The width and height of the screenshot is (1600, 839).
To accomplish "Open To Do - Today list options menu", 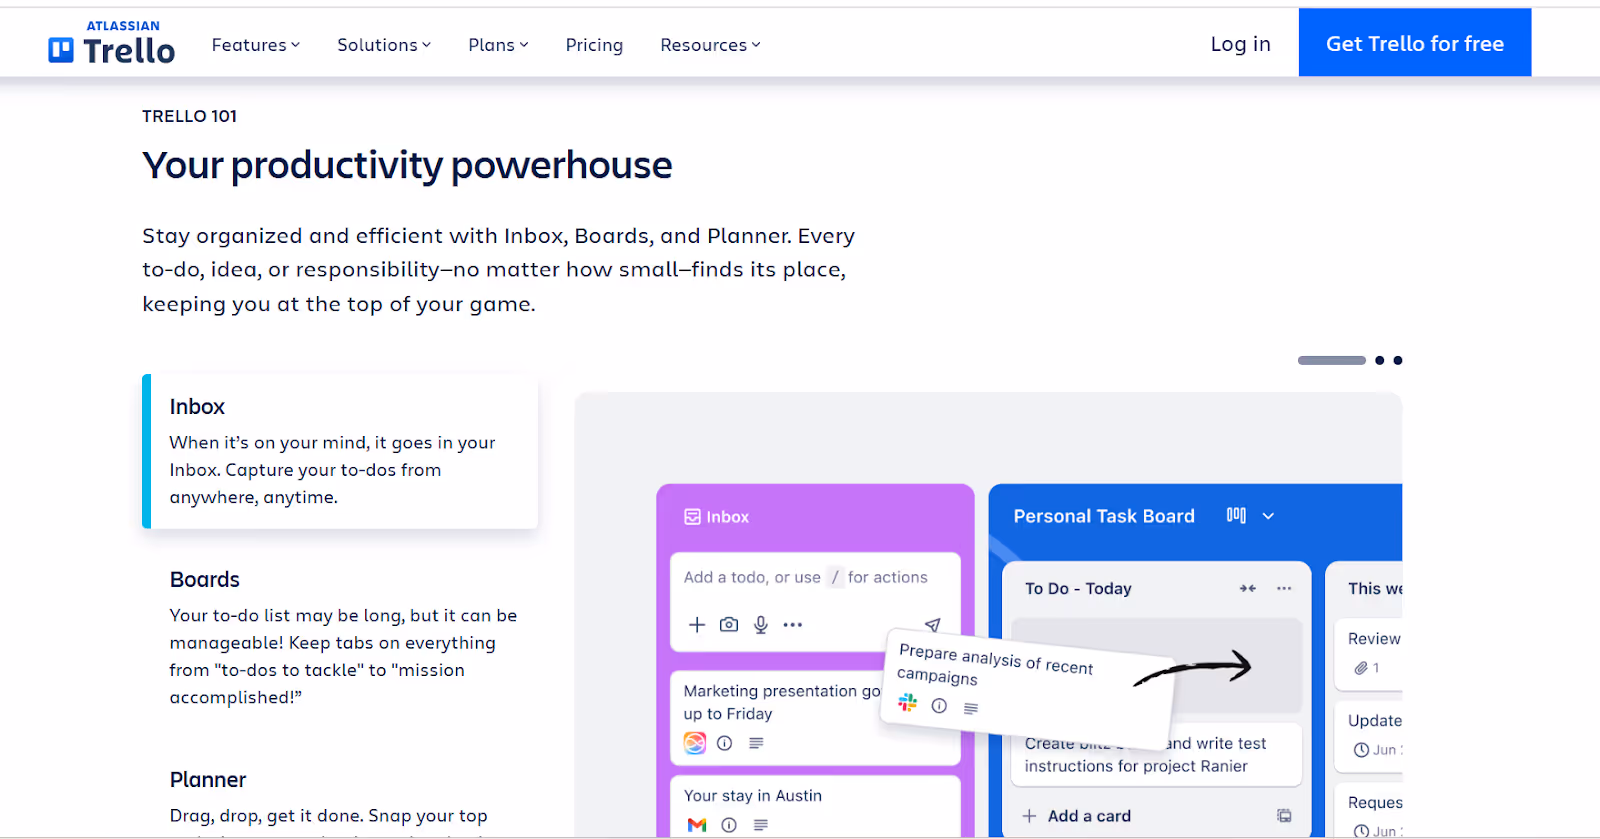I will pyautogui.click(x=1284, y=588).
